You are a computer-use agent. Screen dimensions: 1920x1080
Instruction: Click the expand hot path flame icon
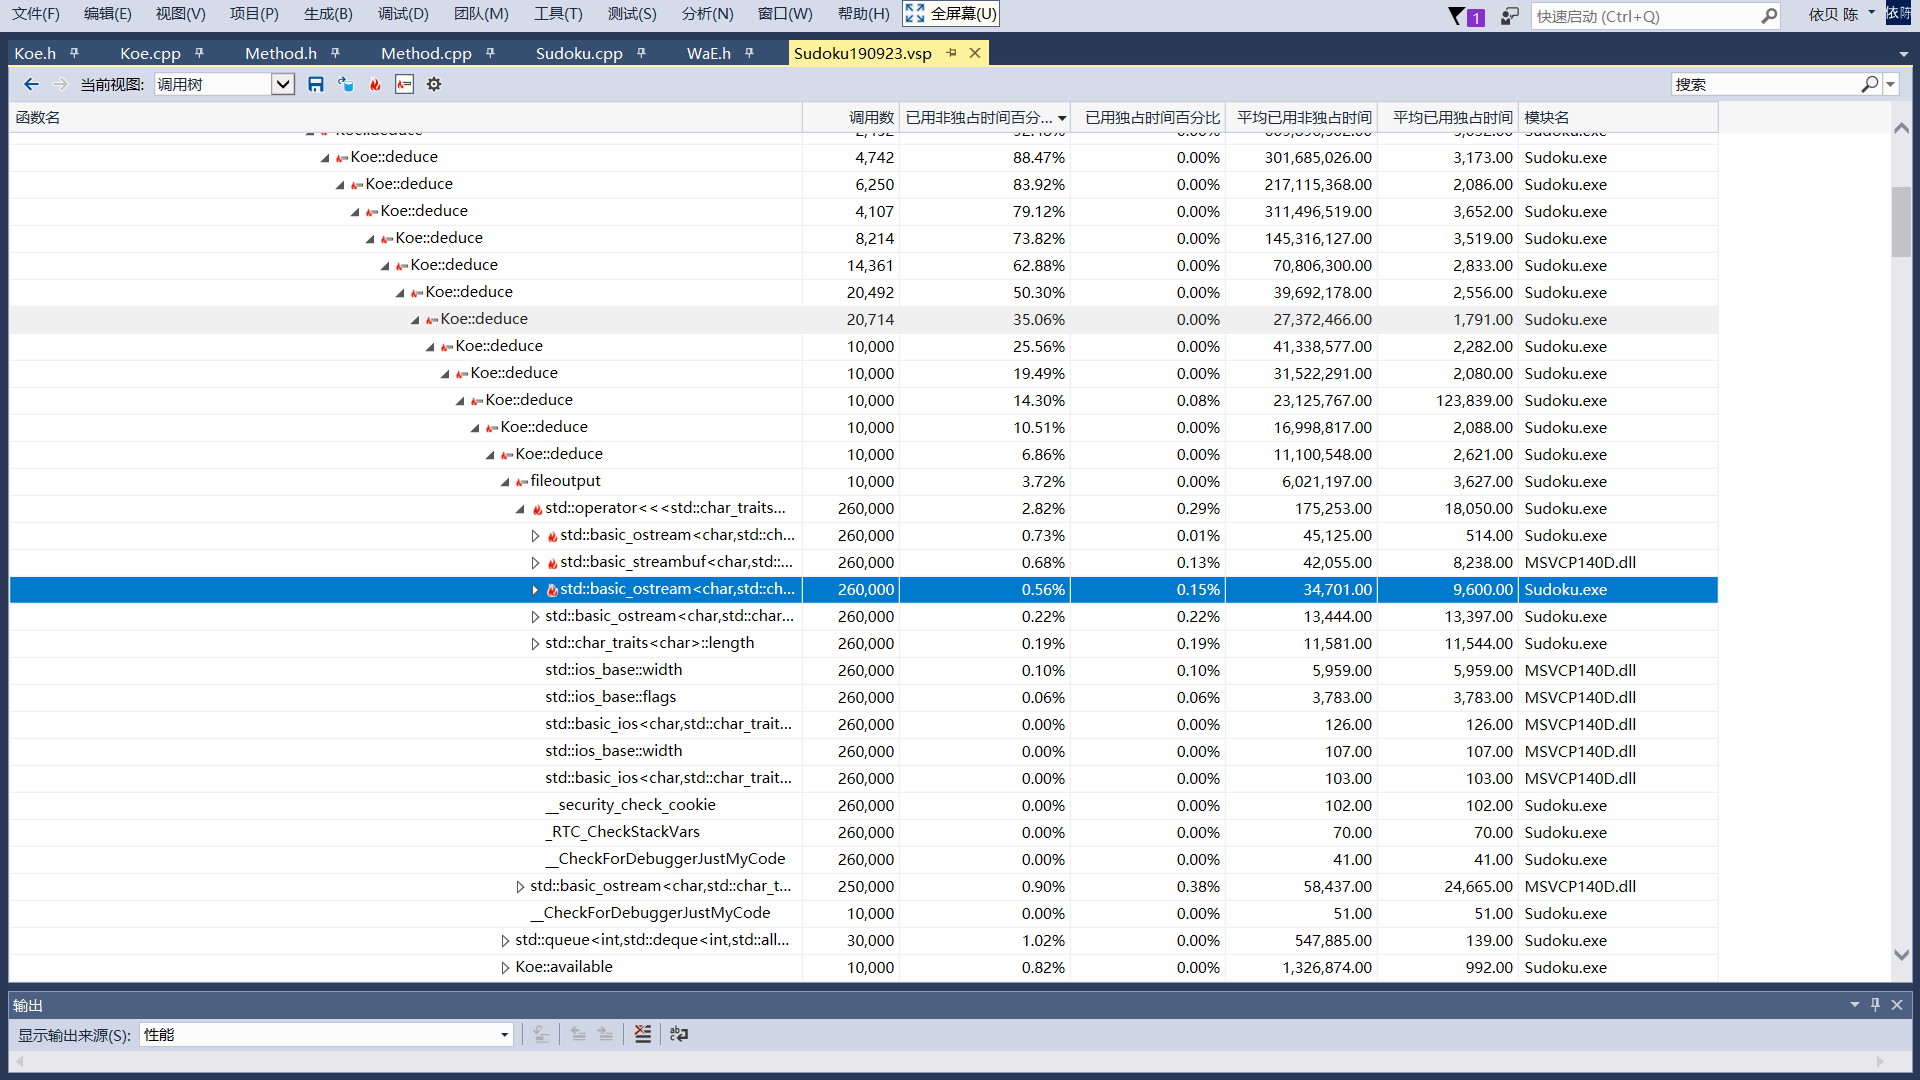click(375, 85)
